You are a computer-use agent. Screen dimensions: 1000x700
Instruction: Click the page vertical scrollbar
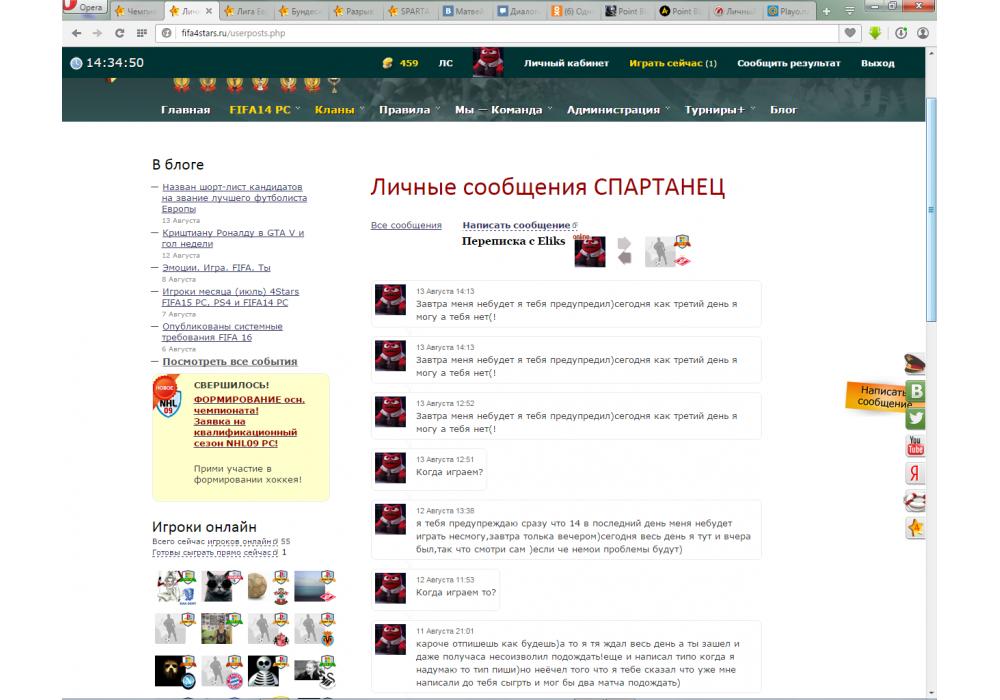click(931, 210)
